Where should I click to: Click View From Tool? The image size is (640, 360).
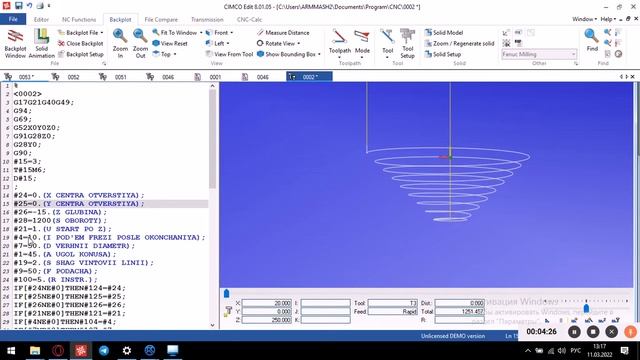[229, 54]
